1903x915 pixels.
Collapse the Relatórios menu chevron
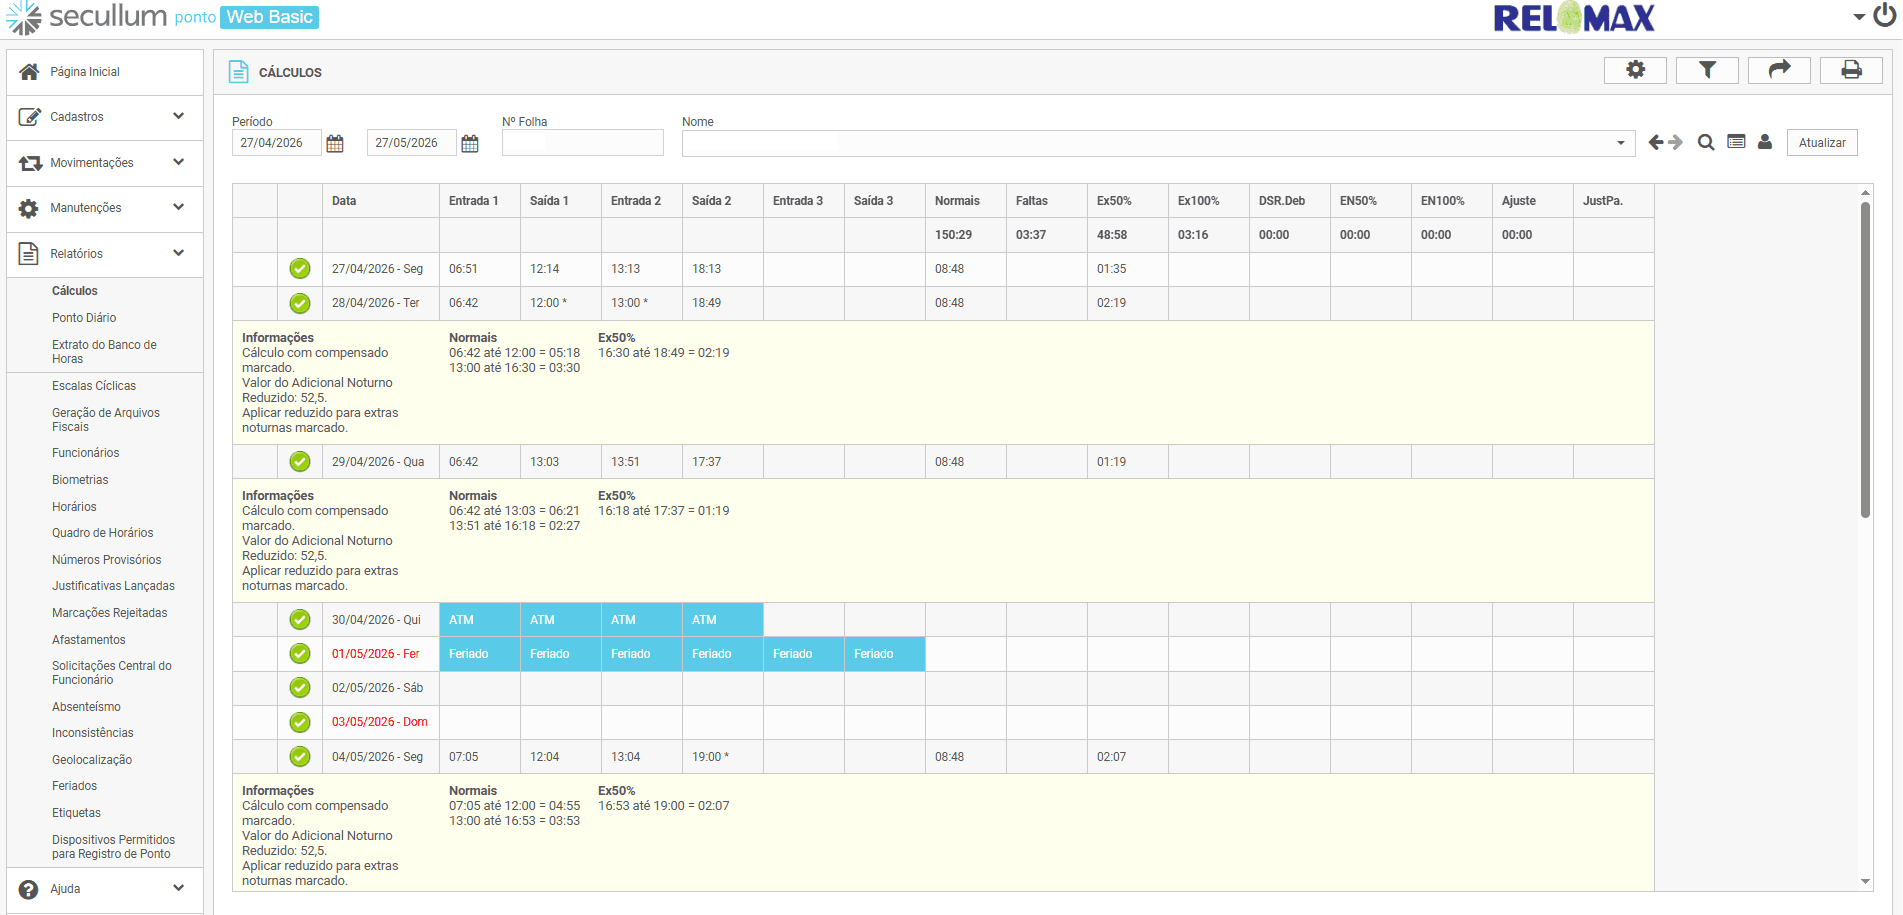coord(178,253)
